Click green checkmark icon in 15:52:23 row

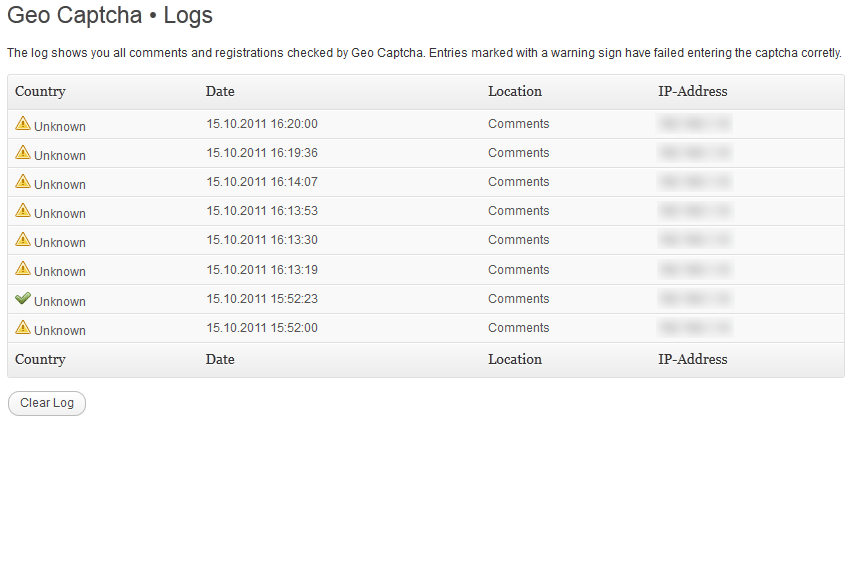[x=23, y=297]
